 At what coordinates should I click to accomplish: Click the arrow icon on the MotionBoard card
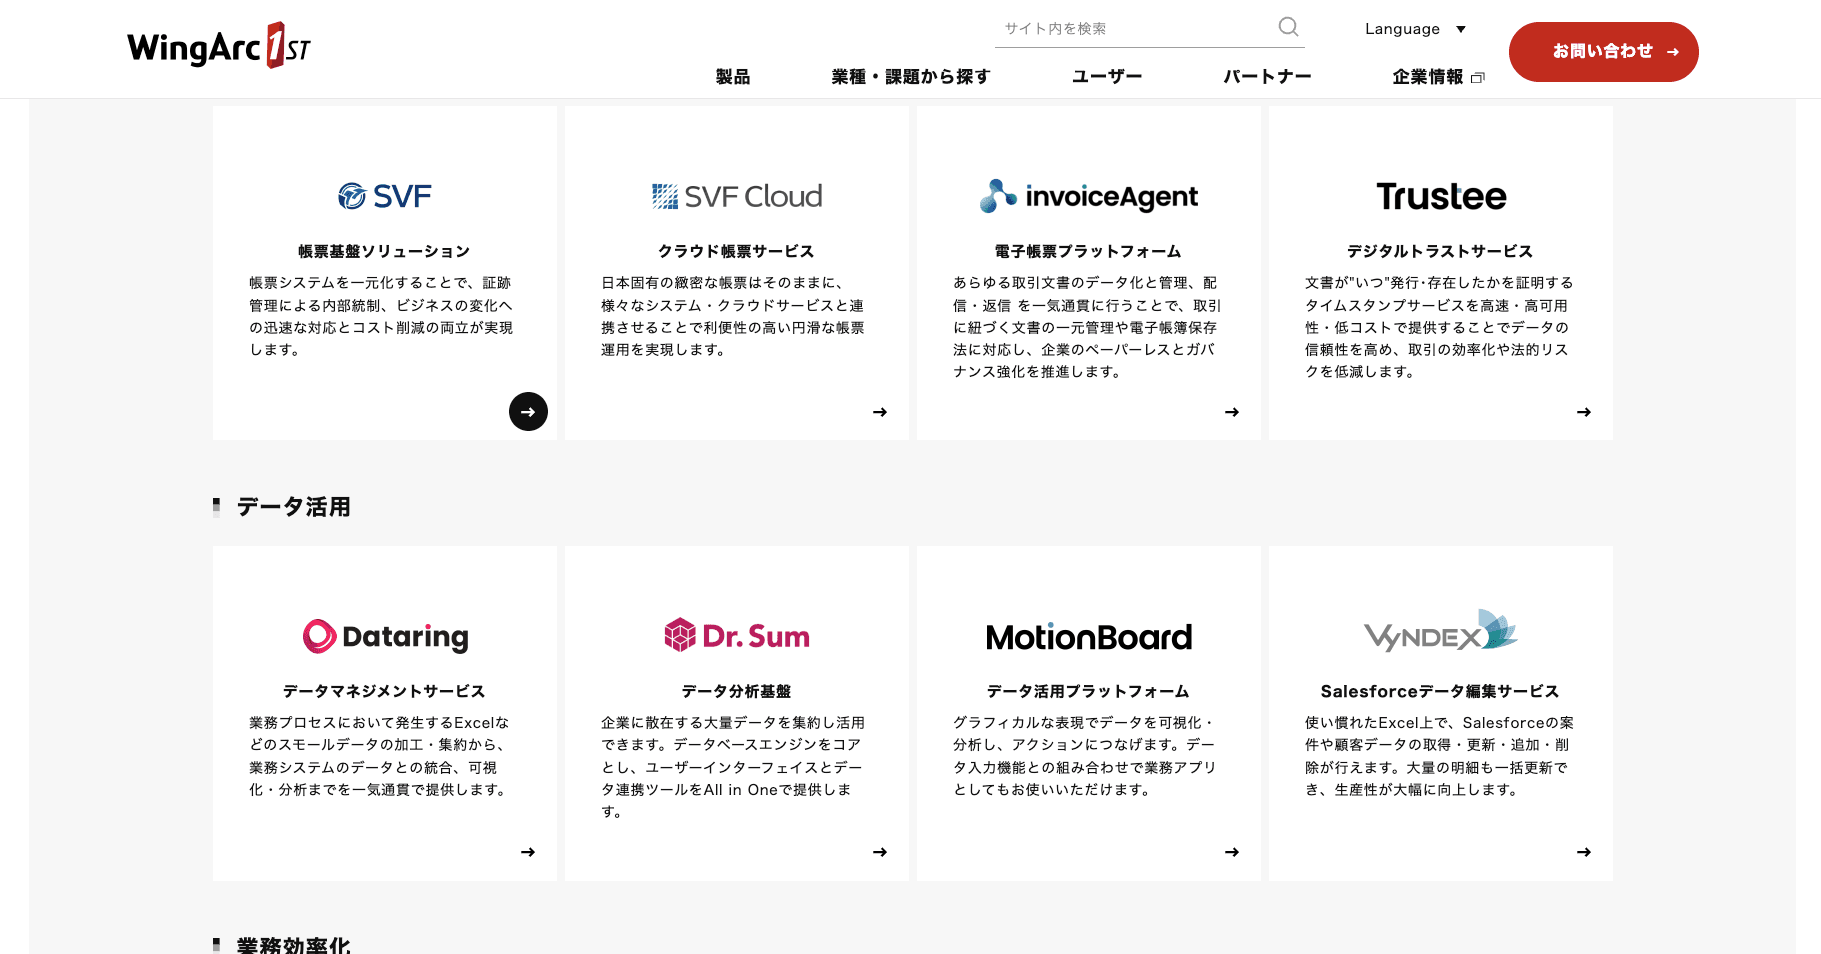pos(1232,852)
